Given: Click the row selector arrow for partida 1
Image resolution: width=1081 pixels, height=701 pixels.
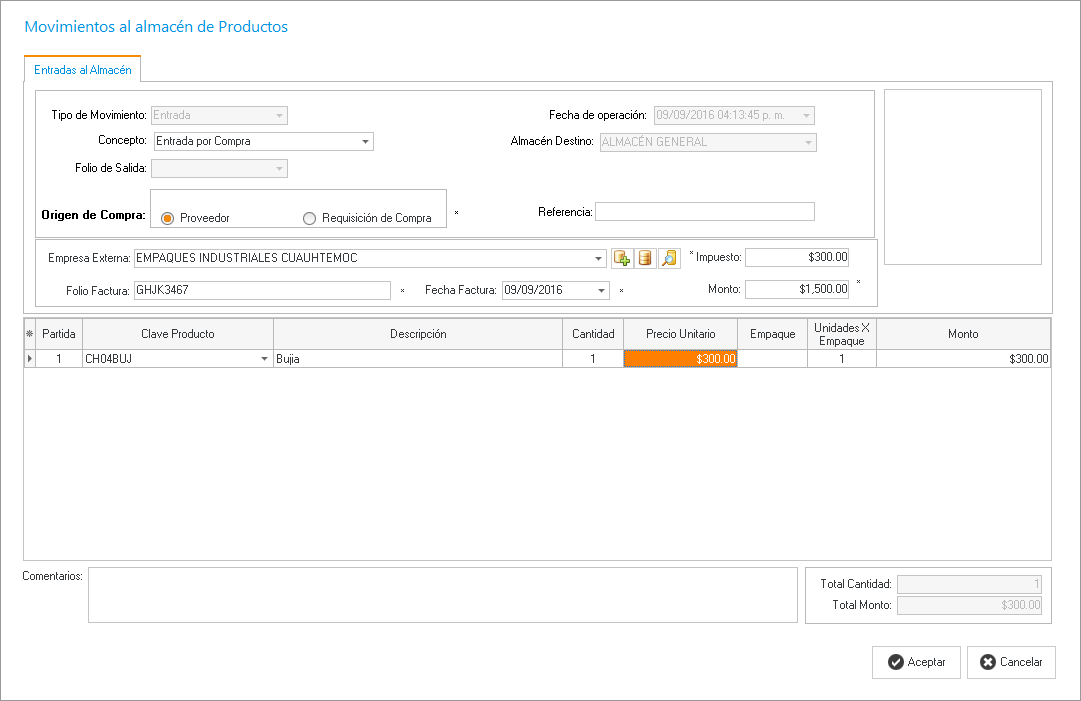Looking at the screenshot, I should click(x=29, y=358).
